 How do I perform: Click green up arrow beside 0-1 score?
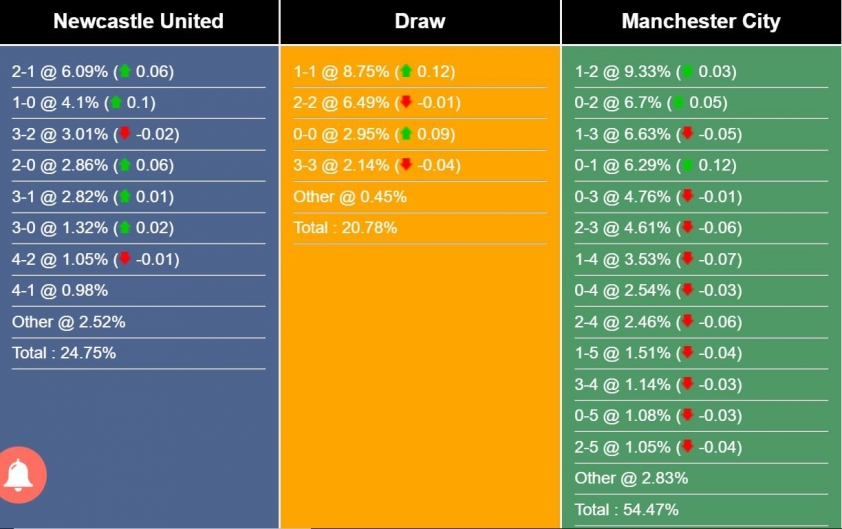click(x=687, y=165)
